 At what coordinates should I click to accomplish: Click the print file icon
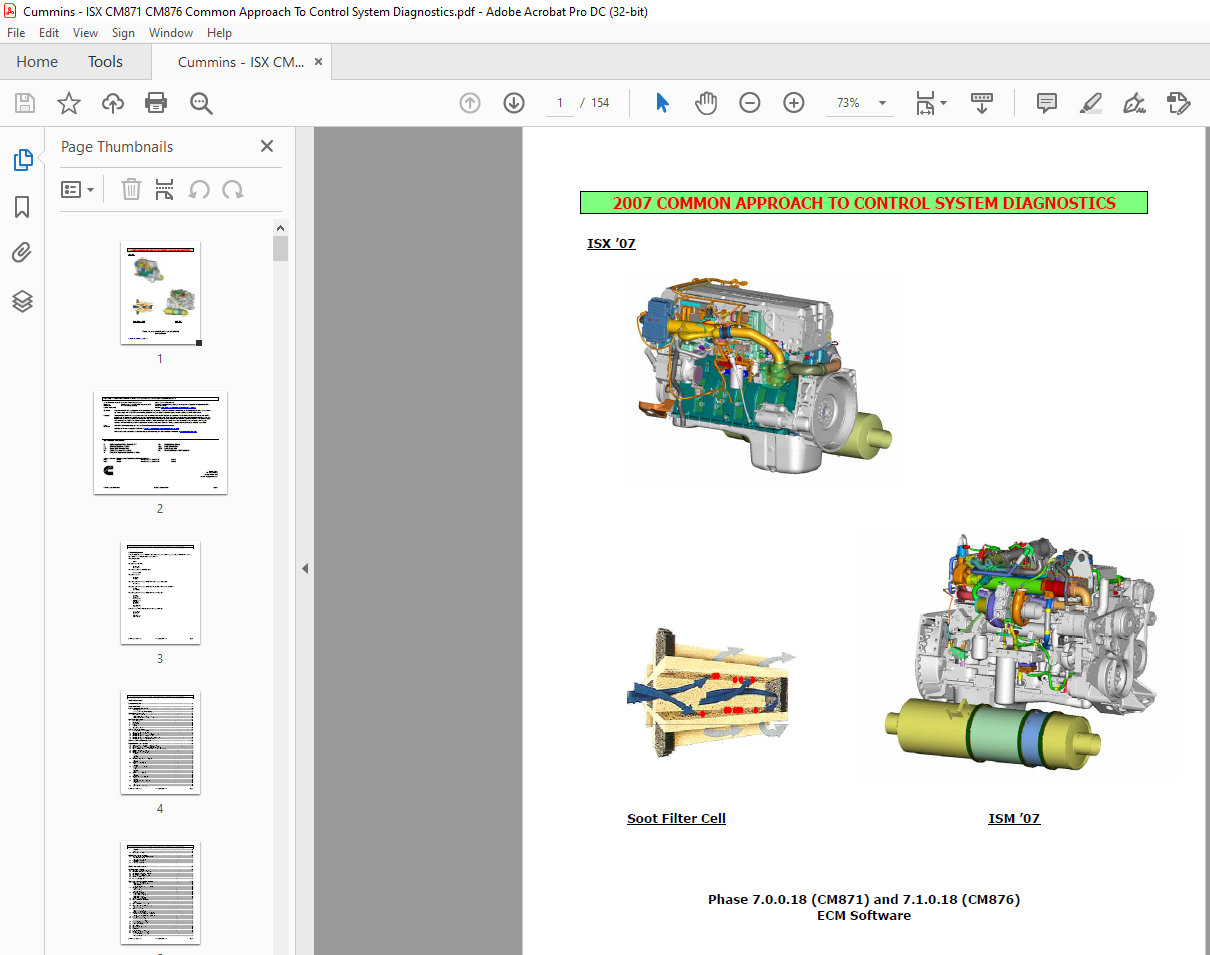156,103
